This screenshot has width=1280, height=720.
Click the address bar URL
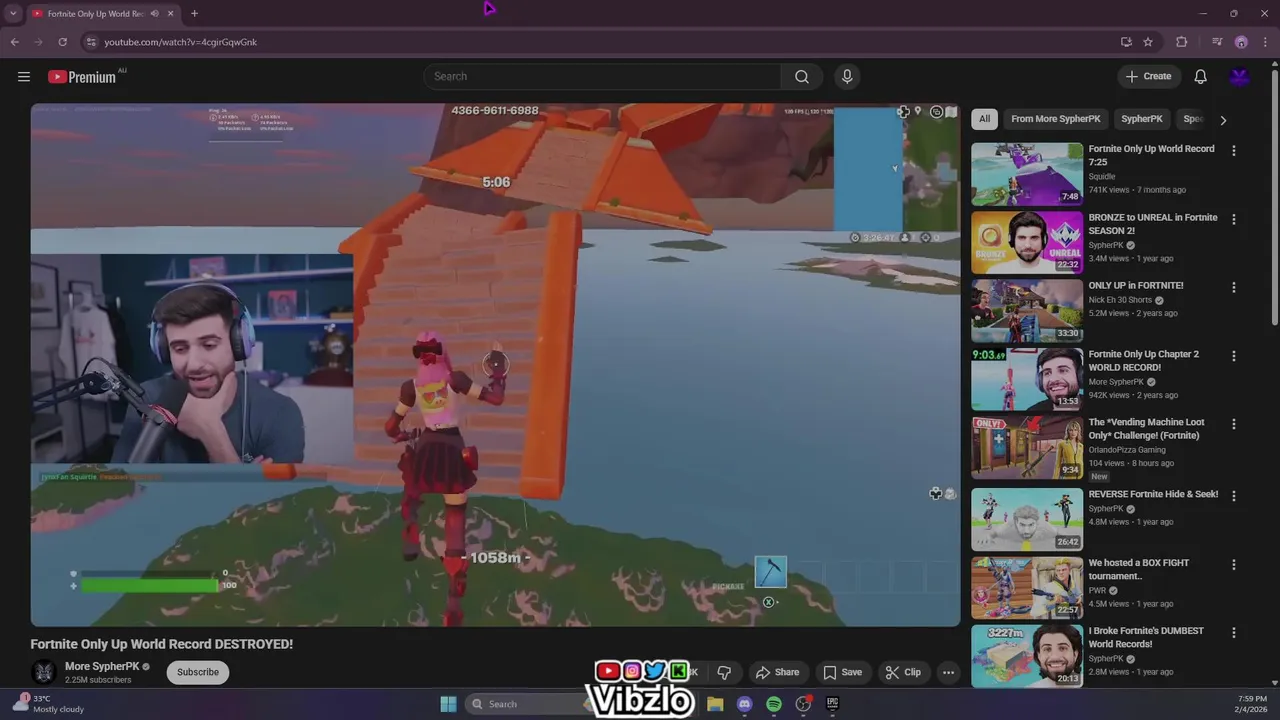pyautogui.click(x=180, y=42)
